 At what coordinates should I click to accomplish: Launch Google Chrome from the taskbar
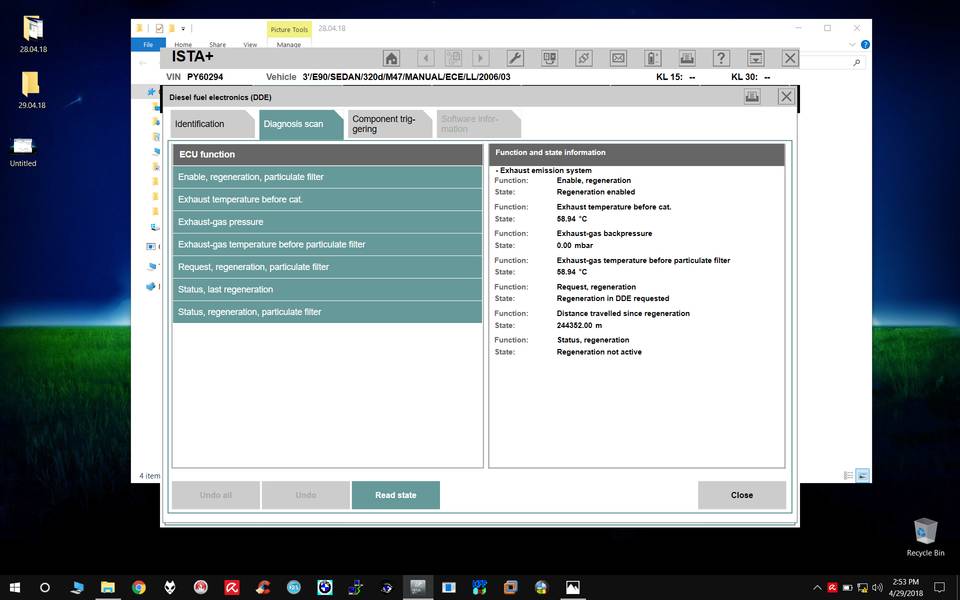click(139, 588)
